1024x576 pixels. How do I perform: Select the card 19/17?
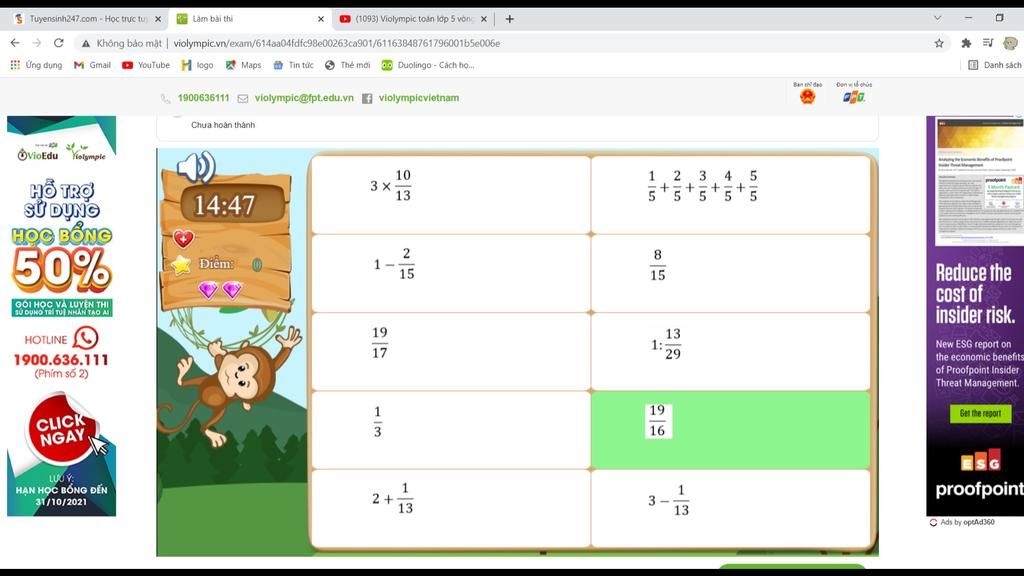pyautogui.click(x=451, y=351)
